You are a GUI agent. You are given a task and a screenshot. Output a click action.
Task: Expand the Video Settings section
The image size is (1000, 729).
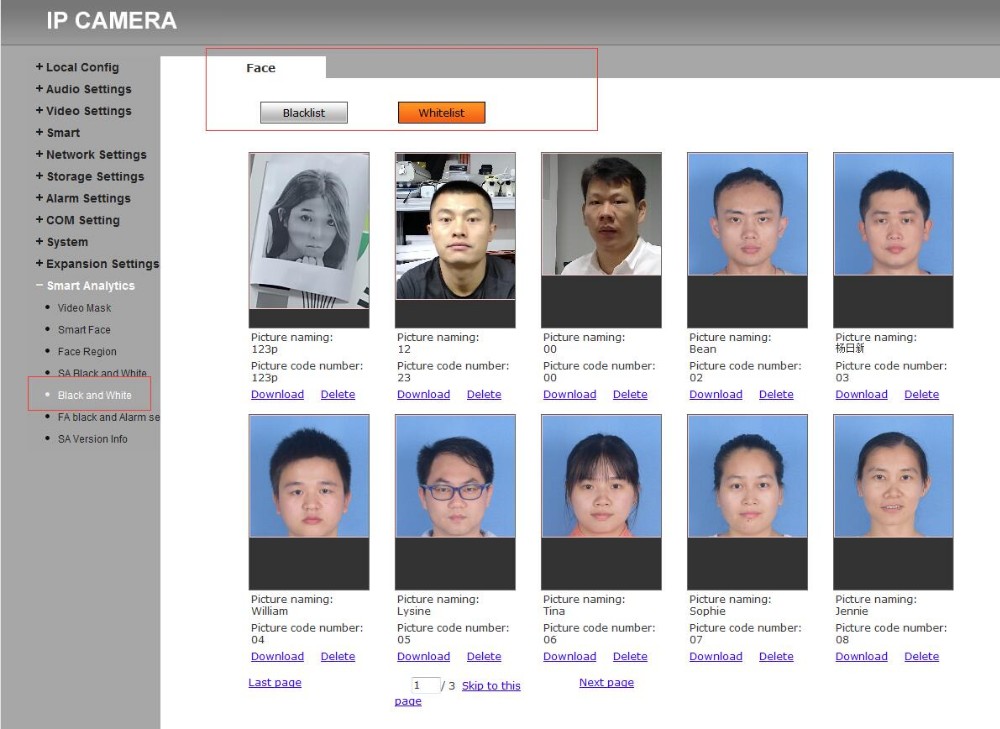(84, 110)
